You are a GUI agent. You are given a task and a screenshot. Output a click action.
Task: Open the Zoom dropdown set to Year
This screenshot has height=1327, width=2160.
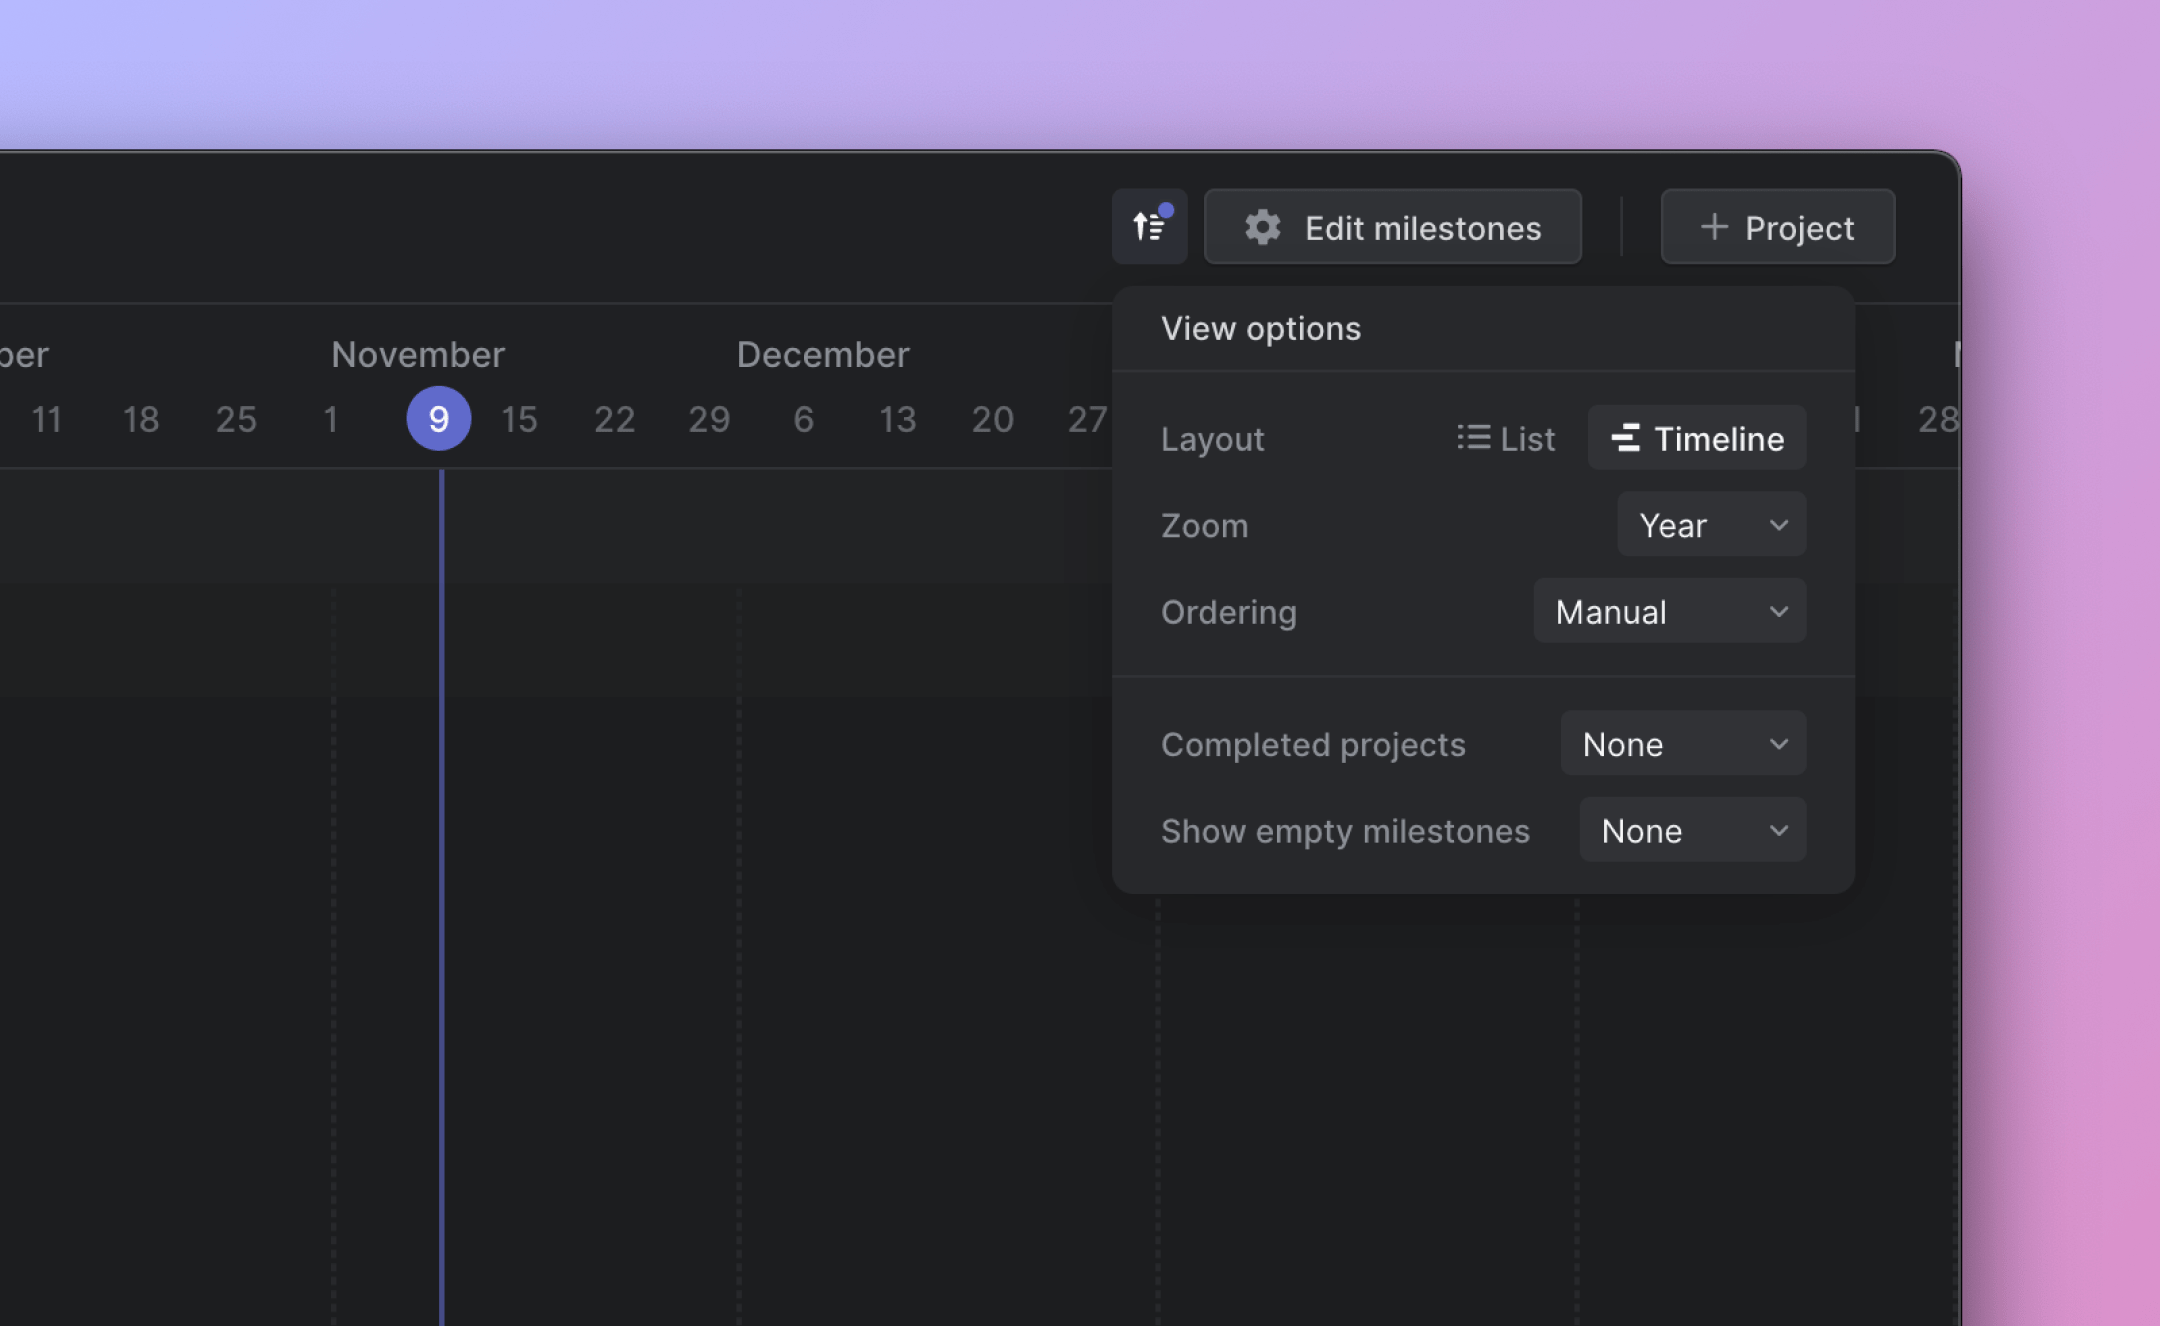pyautogui.click(x=1711, y=524)
